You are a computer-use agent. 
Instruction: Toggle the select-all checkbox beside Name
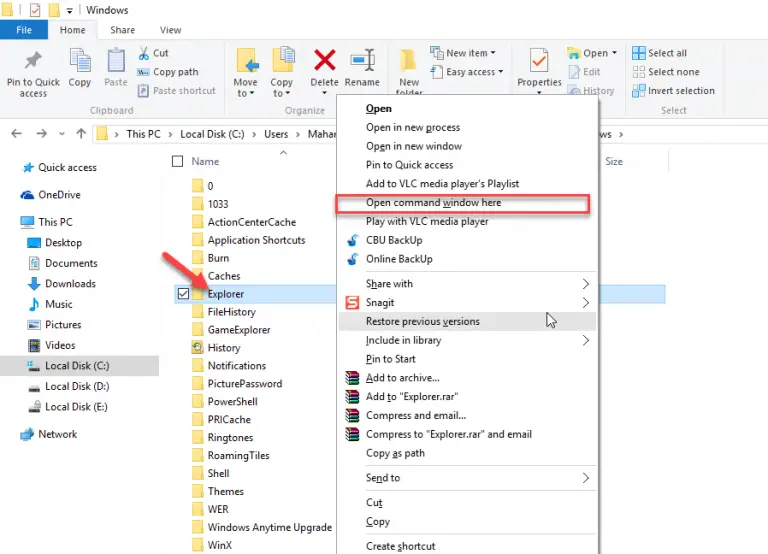tap(178, 161)
